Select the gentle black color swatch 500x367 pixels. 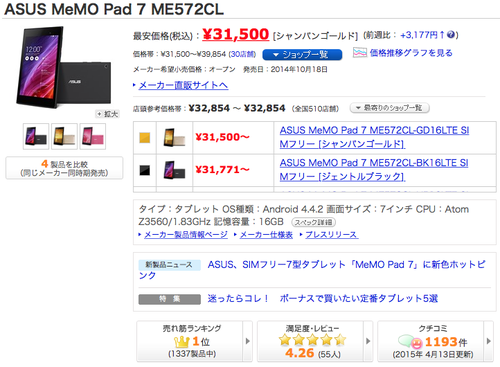144,170
